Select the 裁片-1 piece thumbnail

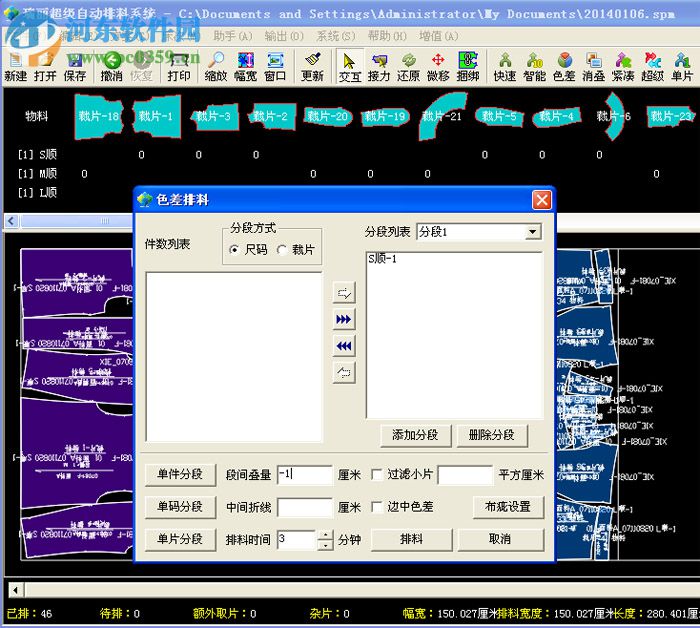coord(156,116)
